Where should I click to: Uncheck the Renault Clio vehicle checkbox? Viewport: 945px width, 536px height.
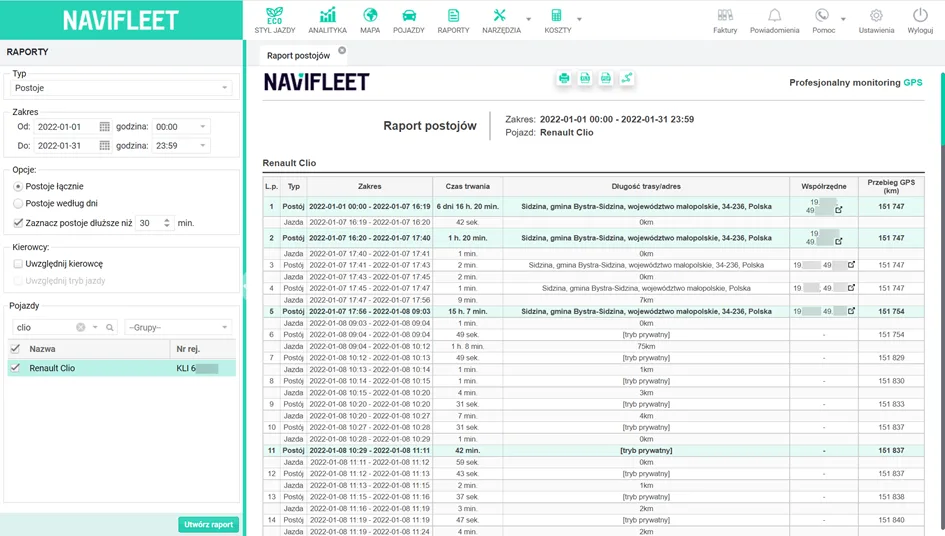coord(15,368)
